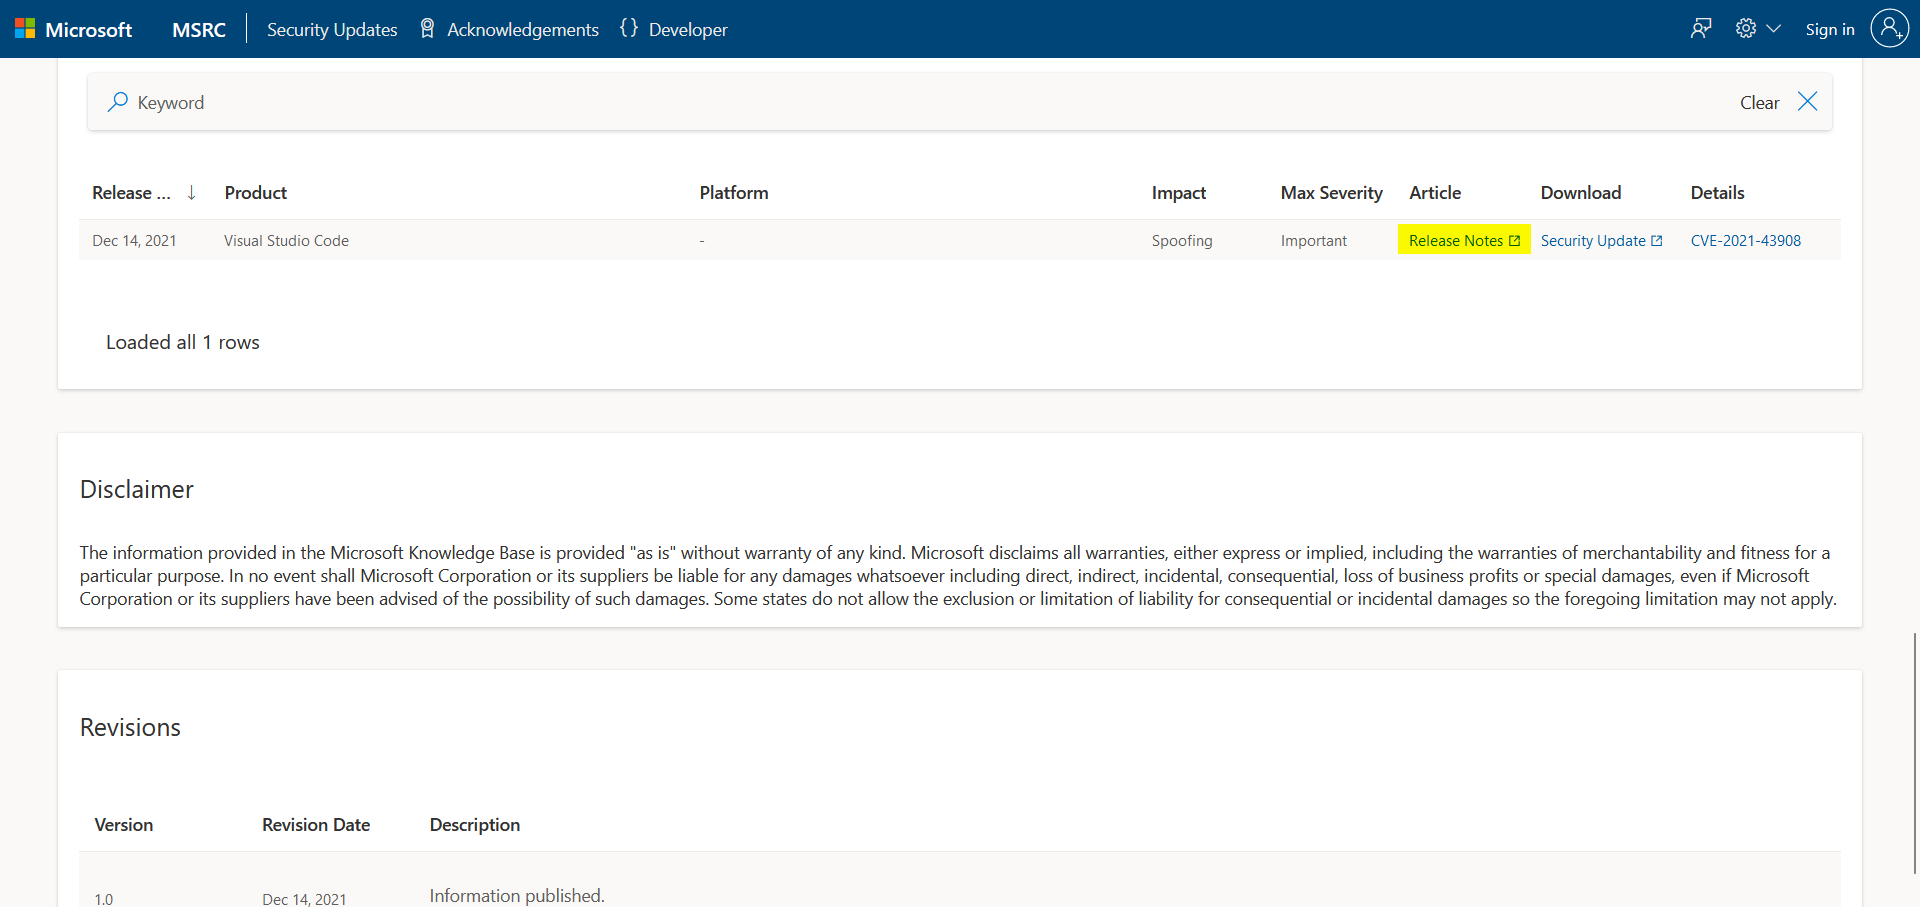Click the Developer curly braces icon
Screen dimensions: 1920x907
pos(628,28)
